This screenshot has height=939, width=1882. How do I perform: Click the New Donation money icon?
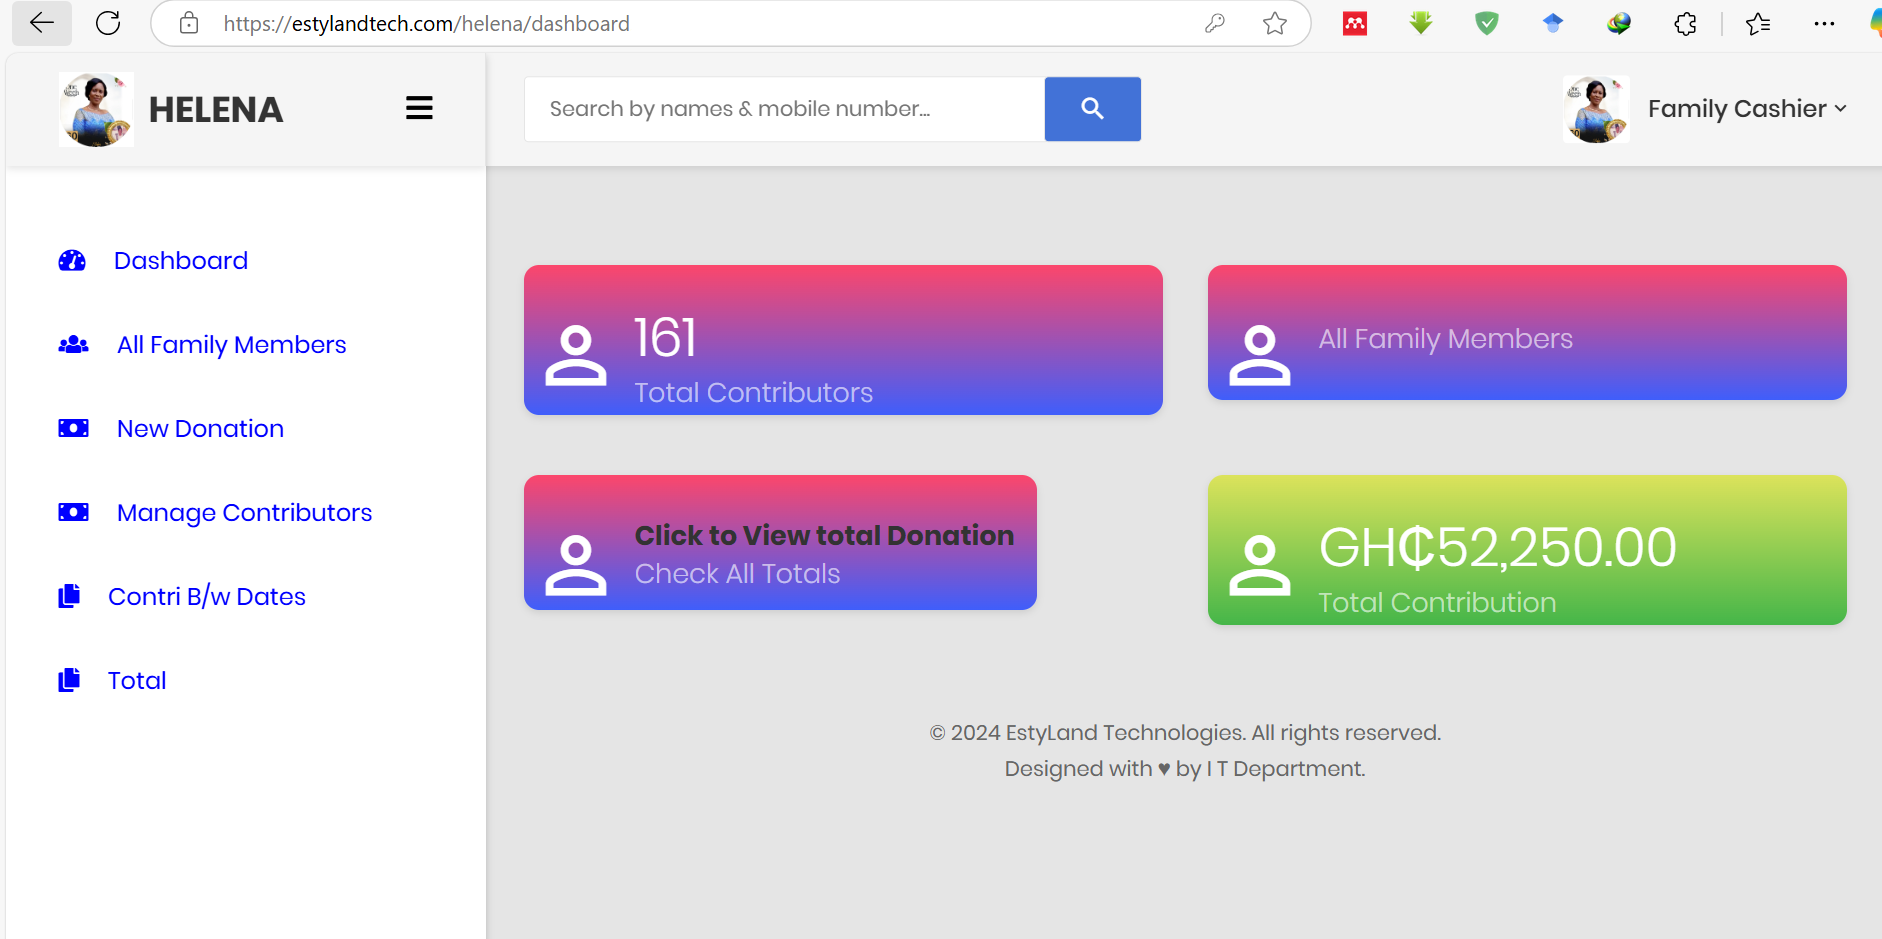(x=72, y=427)
